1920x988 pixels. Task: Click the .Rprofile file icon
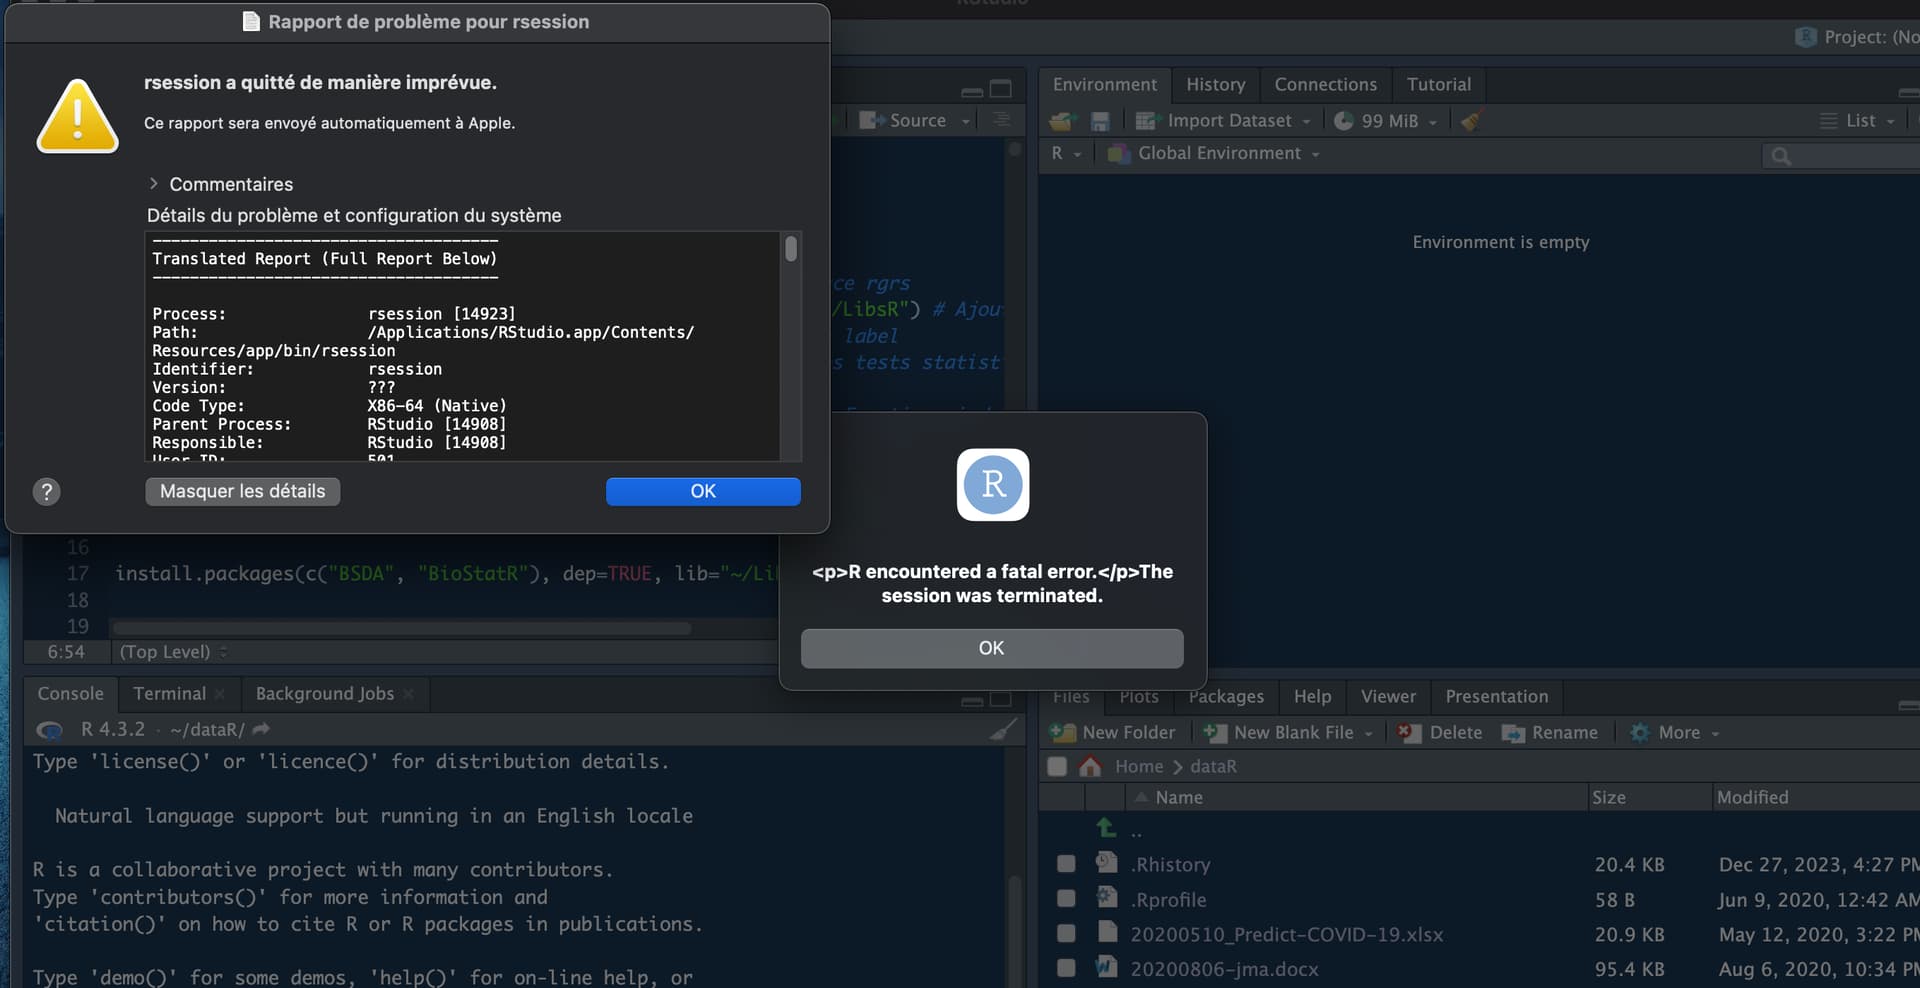pos(1106,897)
